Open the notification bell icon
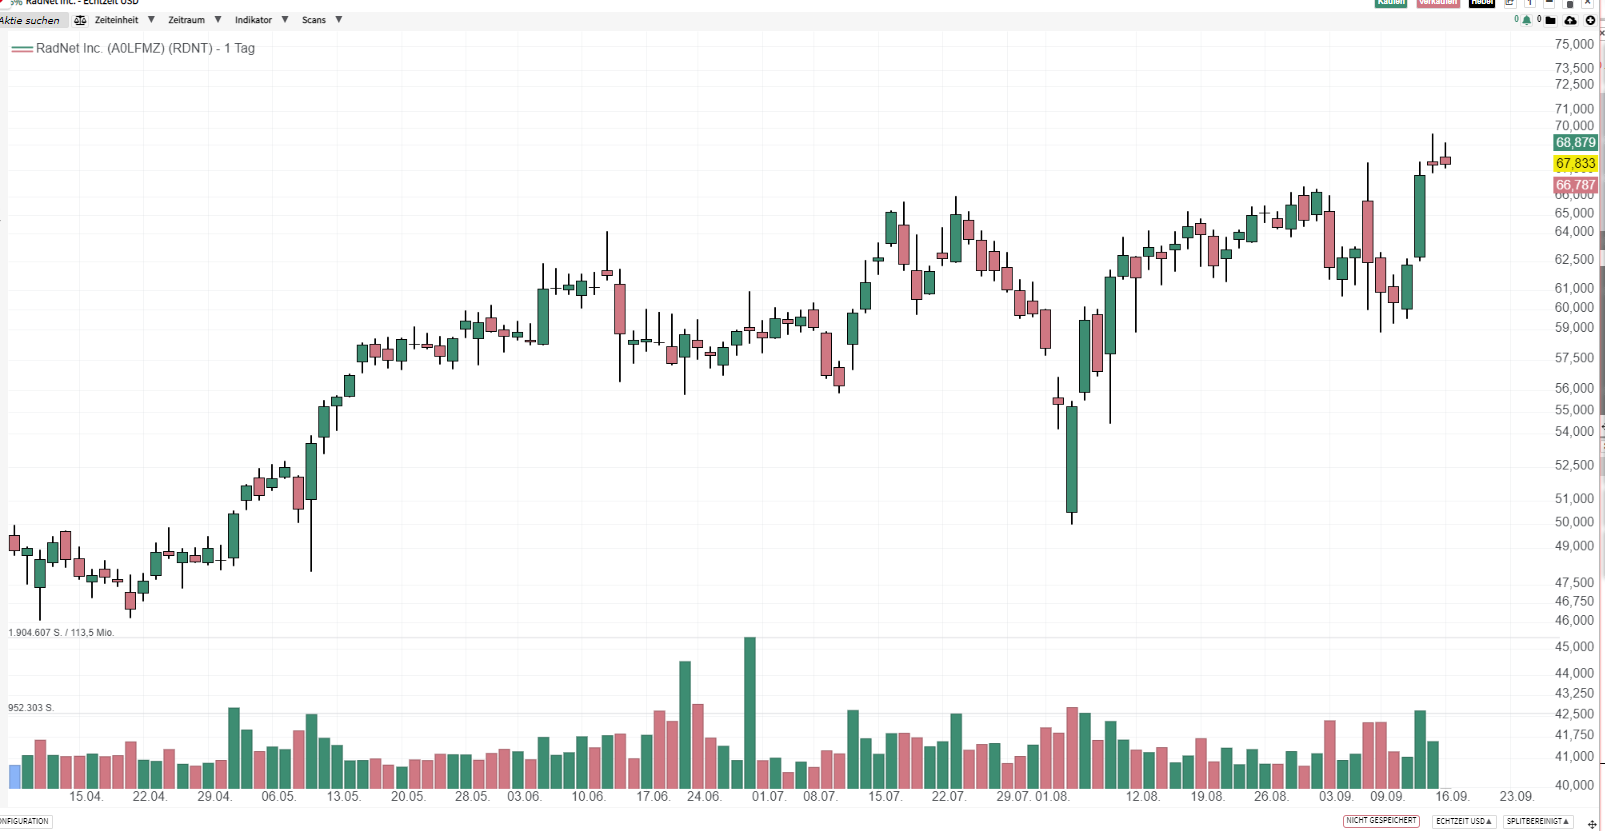1605x831 pixels. [x=1527, y=20]
